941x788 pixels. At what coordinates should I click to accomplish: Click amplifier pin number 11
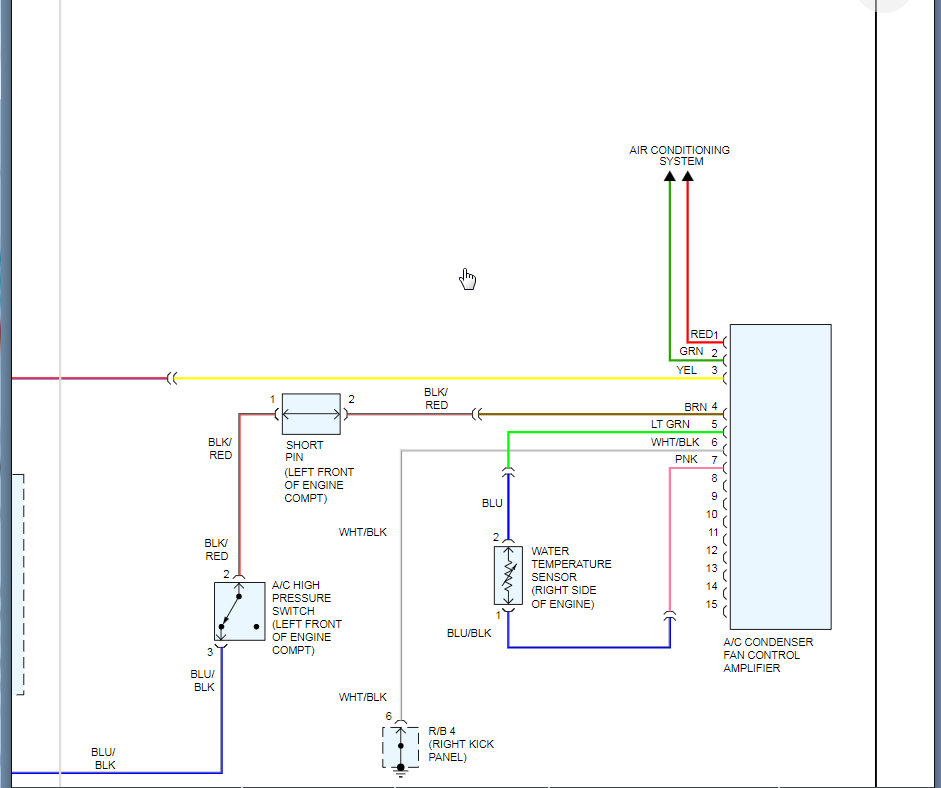tap(713, 532)
